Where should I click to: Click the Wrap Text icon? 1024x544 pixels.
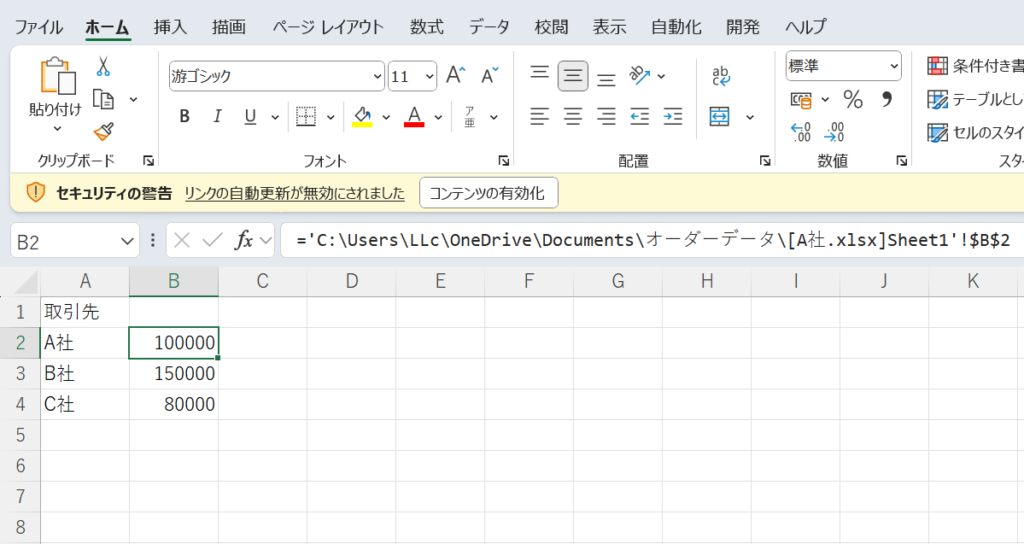(x=720, y=77)
